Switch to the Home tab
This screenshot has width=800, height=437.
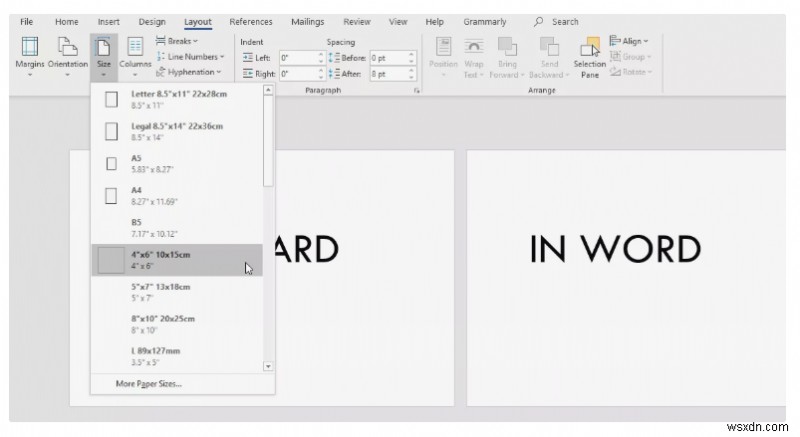67,22
